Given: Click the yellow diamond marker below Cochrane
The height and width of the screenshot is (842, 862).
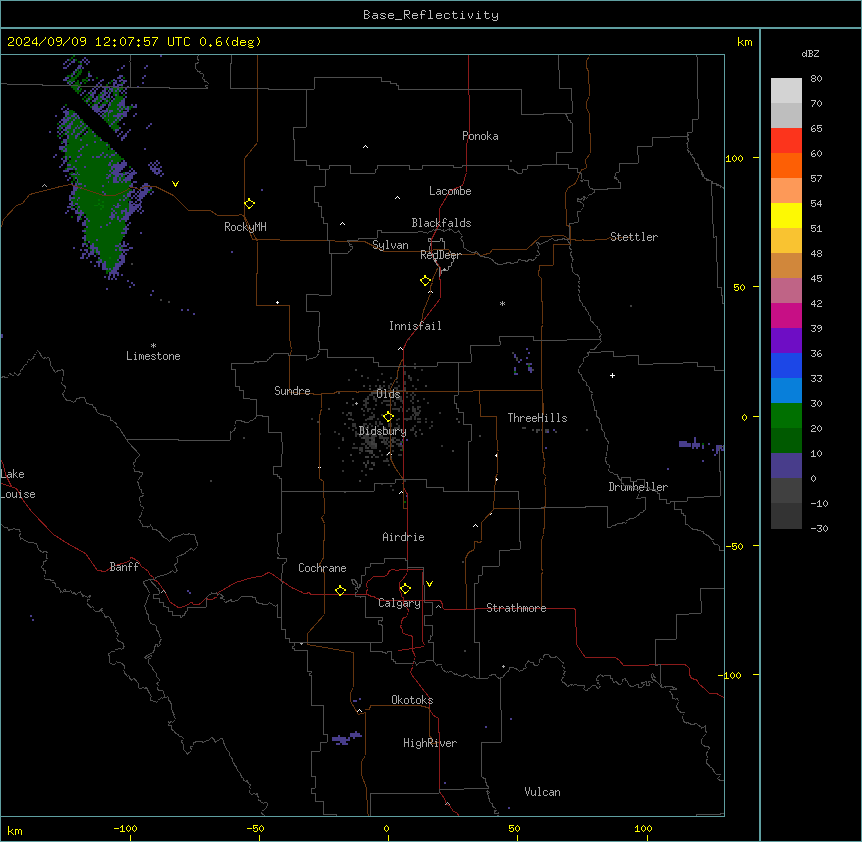Looking at the screenshot, I should (340, 590).
